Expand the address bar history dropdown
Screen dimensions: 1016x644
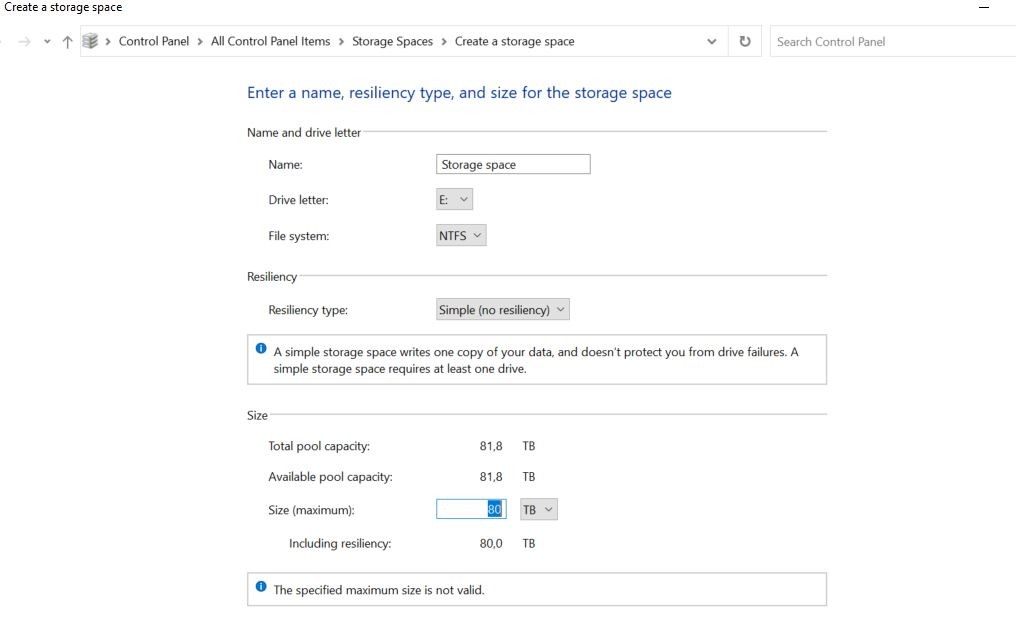point(711,42)
